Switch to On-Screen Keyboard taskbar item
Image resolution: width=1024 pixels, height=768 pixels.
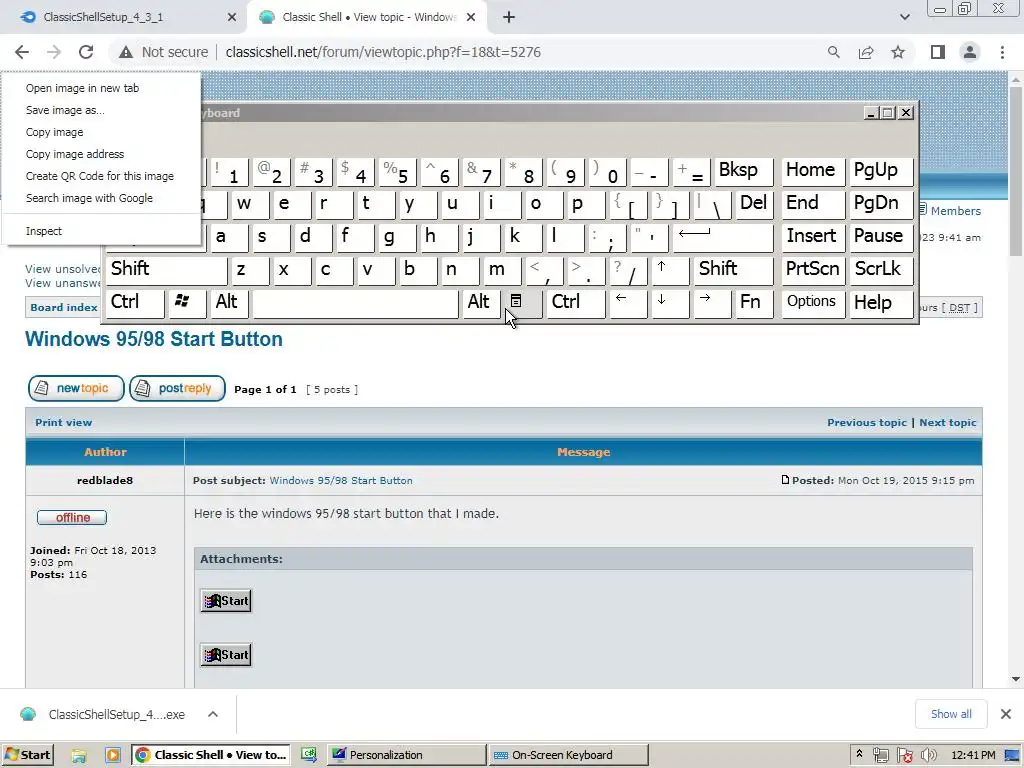tap(569, 755)
